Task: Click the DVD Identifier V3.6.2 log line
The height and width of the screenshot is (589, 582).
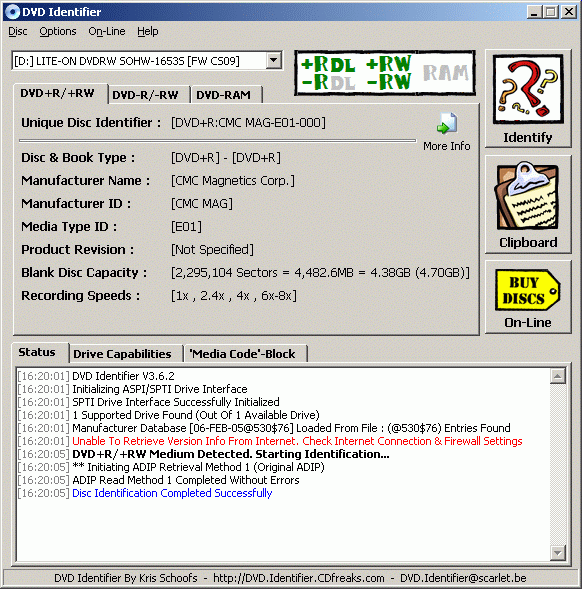Action: tap(123, 376)
